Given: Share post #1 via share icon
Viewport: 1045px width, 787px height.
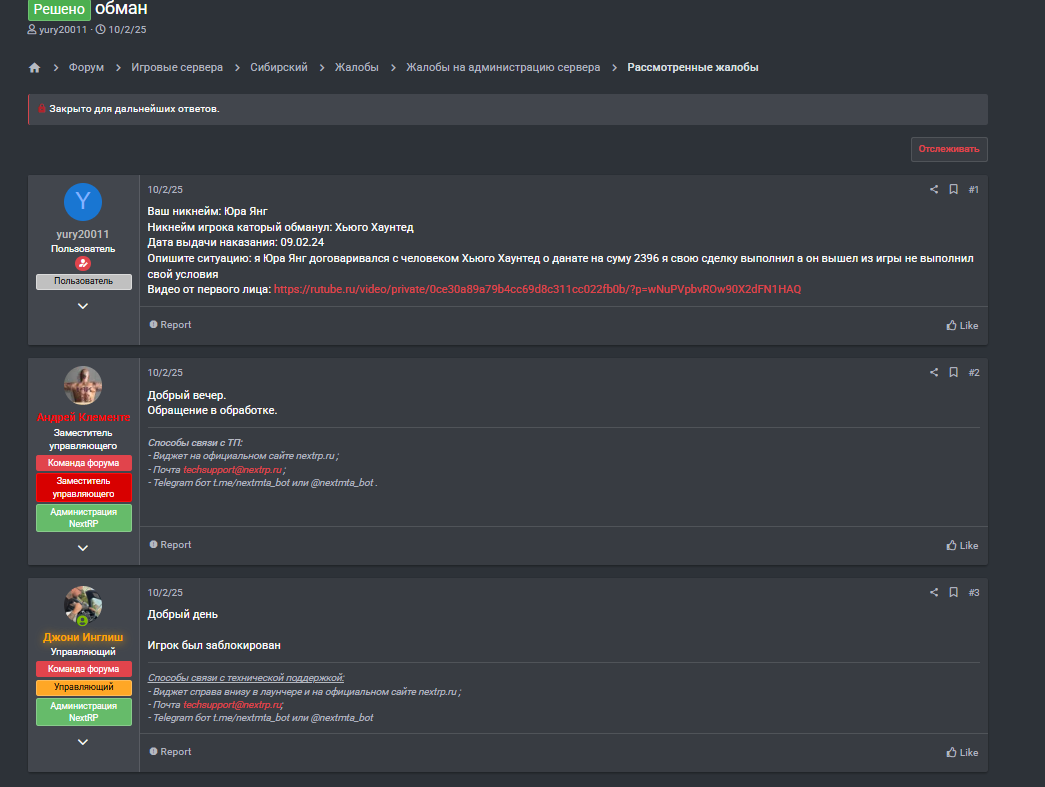Looking at the screenshot, I should click(934, 190).
